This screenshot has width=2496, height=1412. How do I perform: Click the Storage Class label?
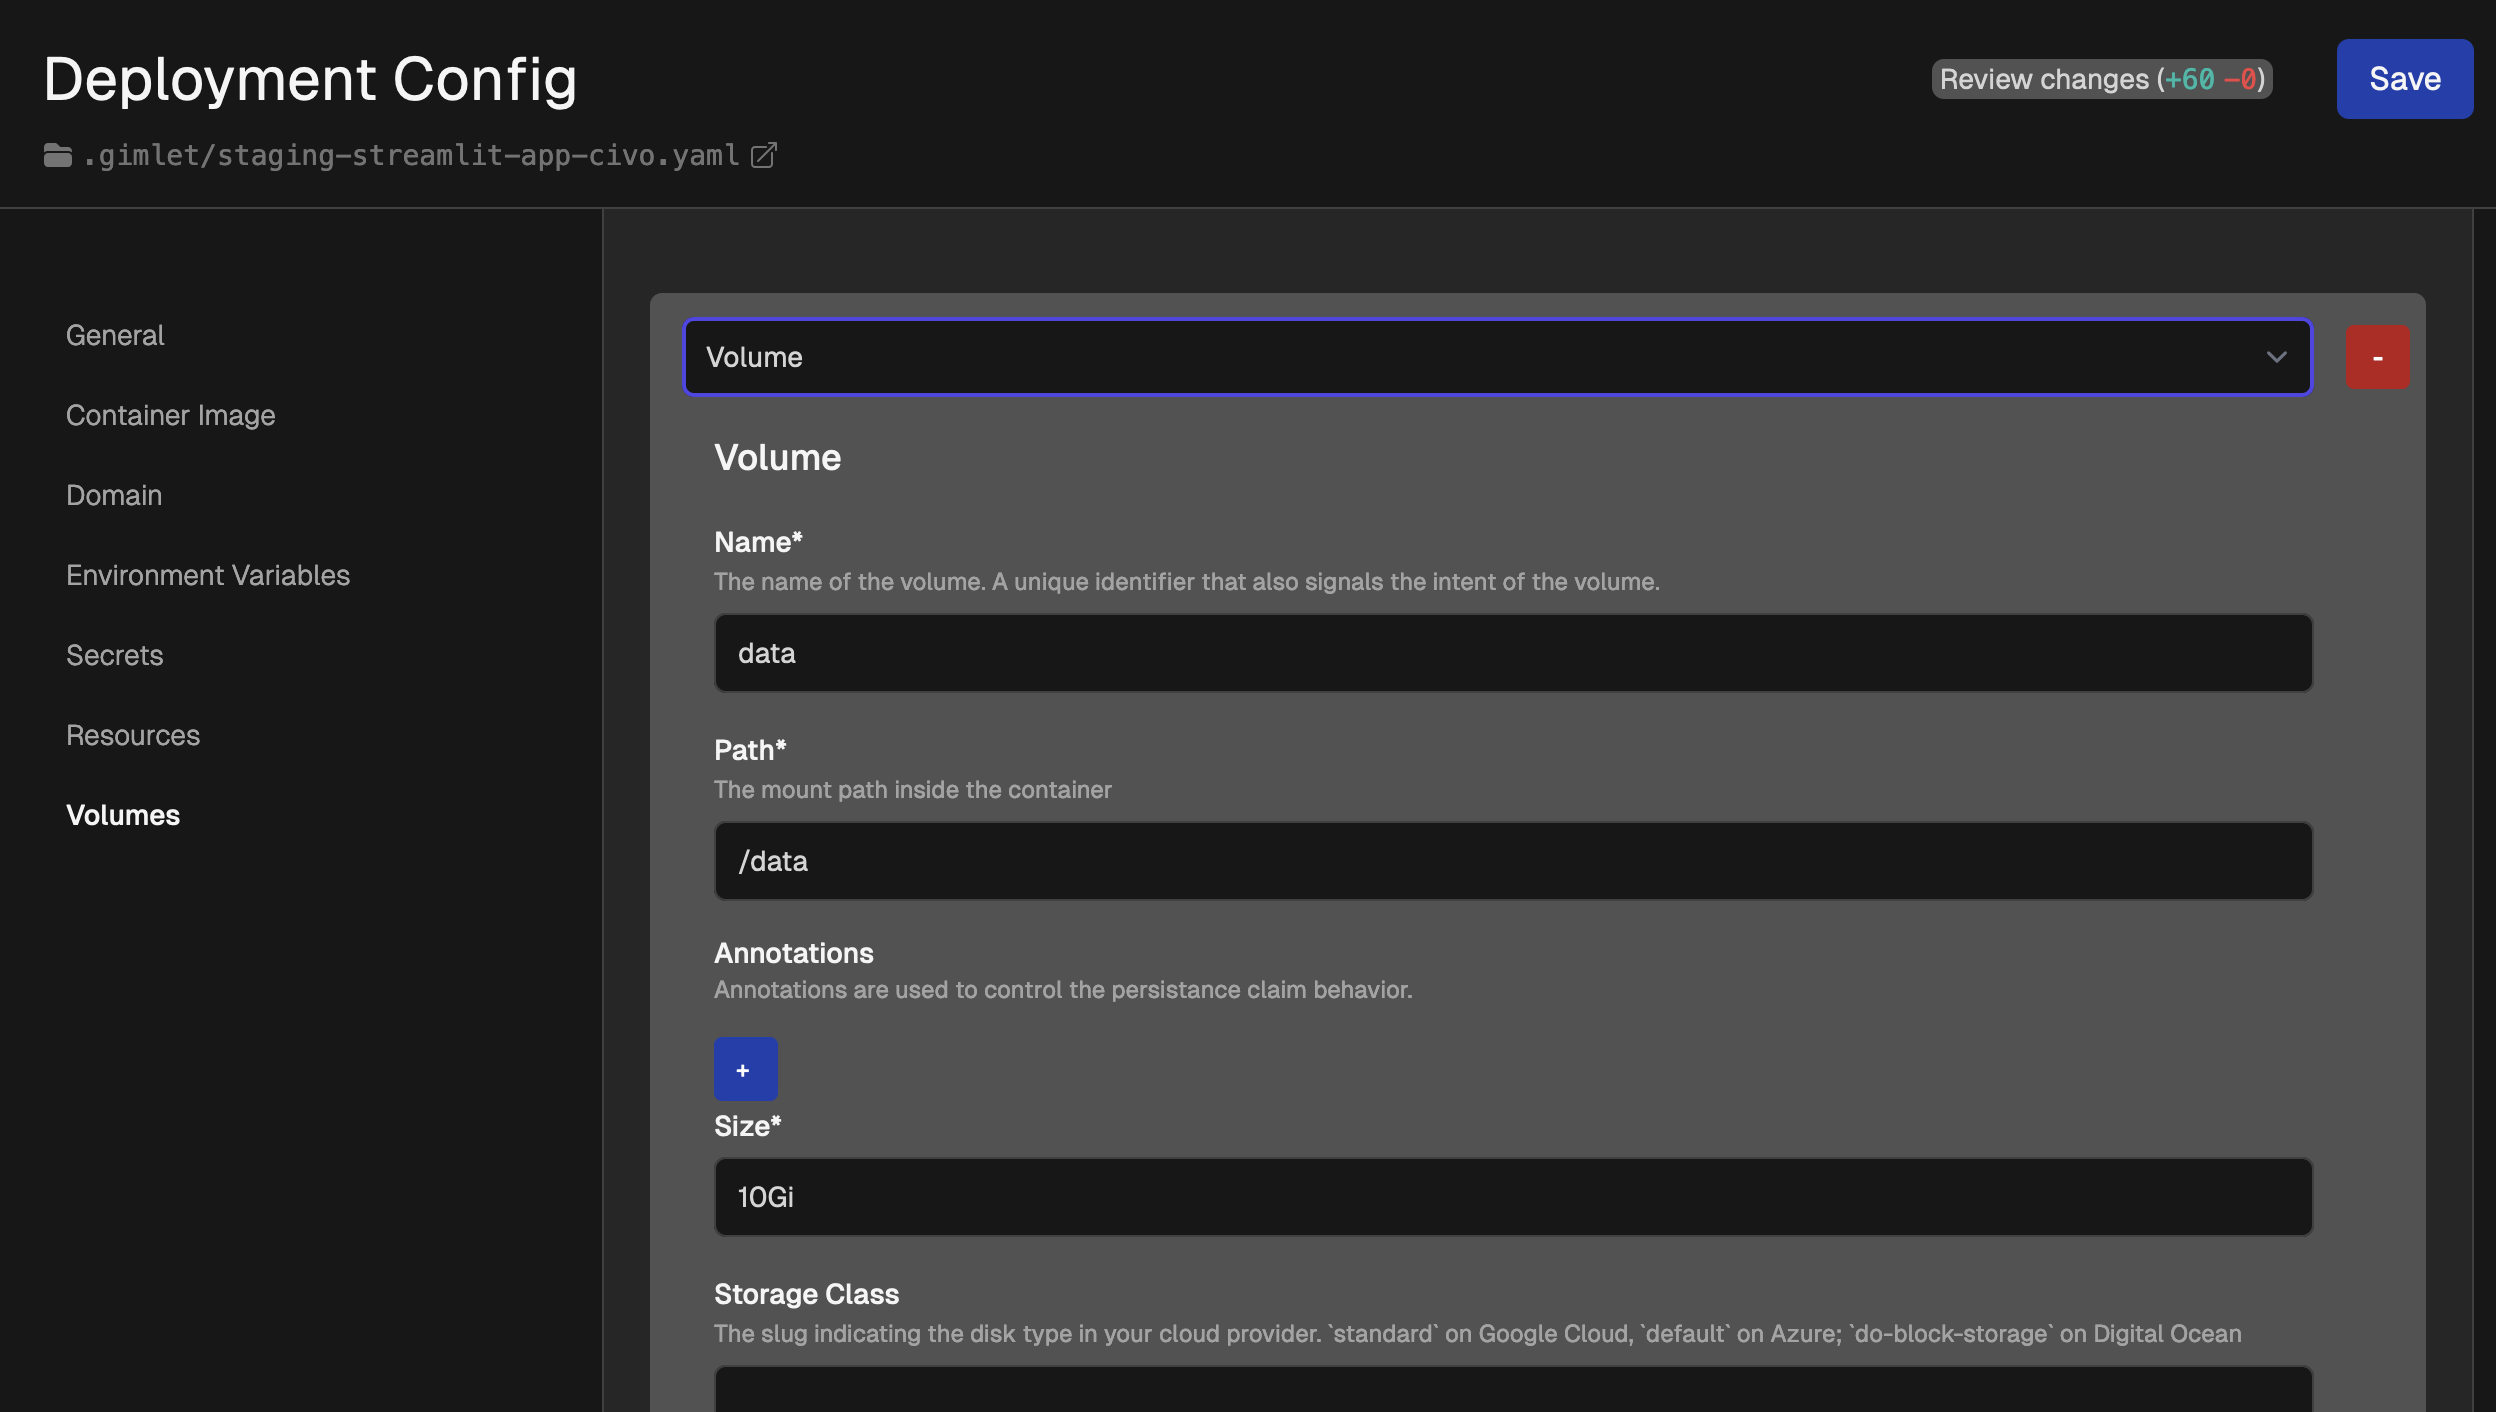[806, 1293]
